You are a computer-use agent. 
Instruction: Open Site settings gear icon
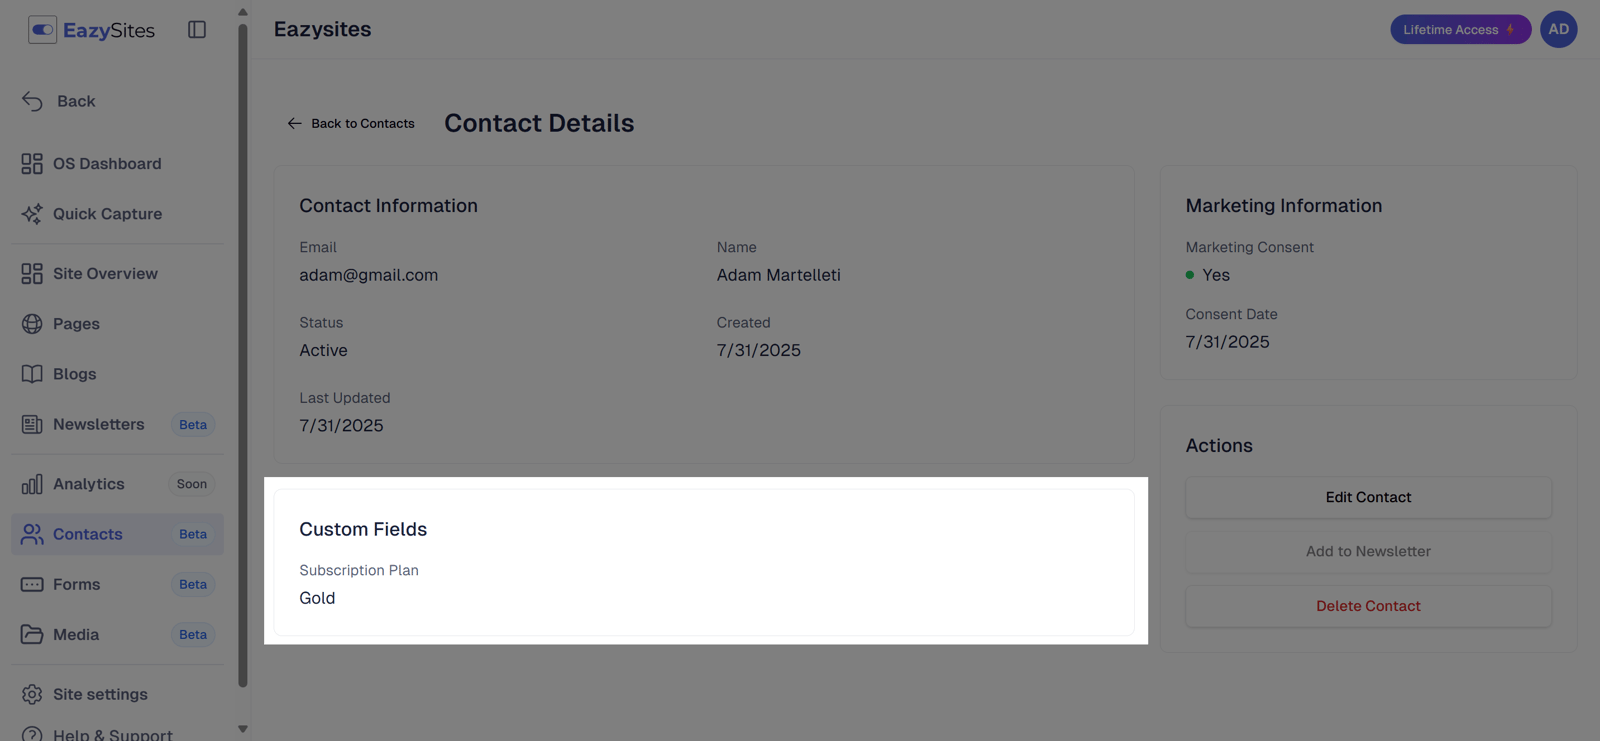tap(32, 694)
